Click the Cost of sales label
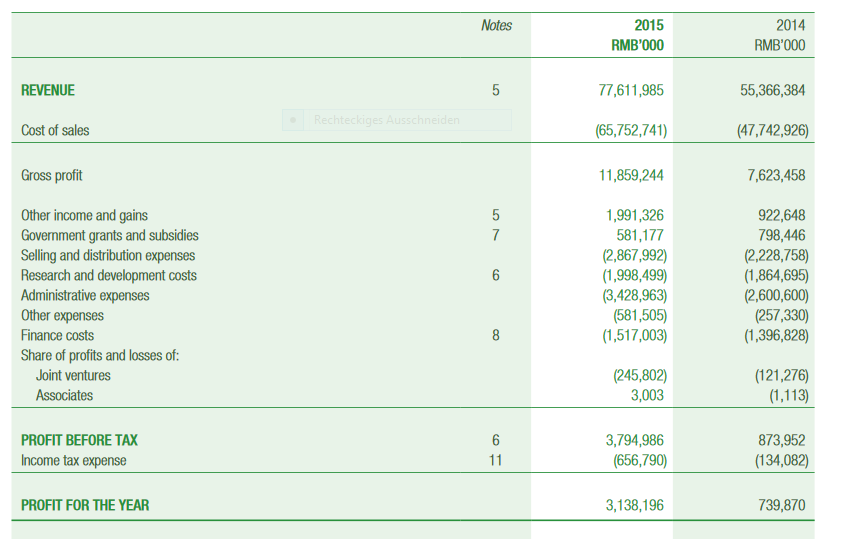This screenshot has height=539, width=861. tap(55, 130)
